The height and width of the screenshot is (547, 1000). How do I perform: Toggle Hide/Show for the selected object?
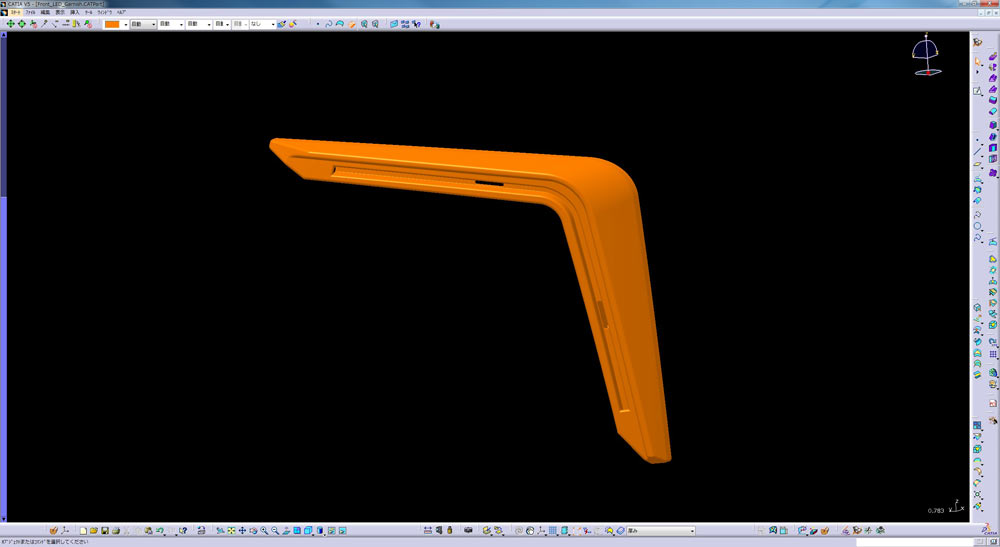point(331,530)
